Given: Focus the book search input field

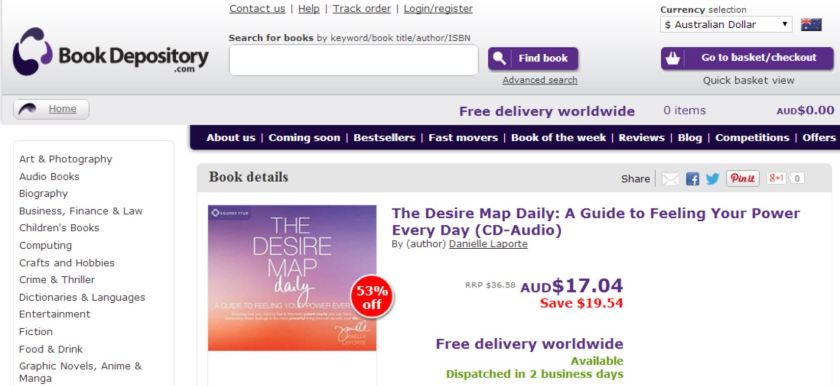Looking at the screenshot, I should coord(354,60).
